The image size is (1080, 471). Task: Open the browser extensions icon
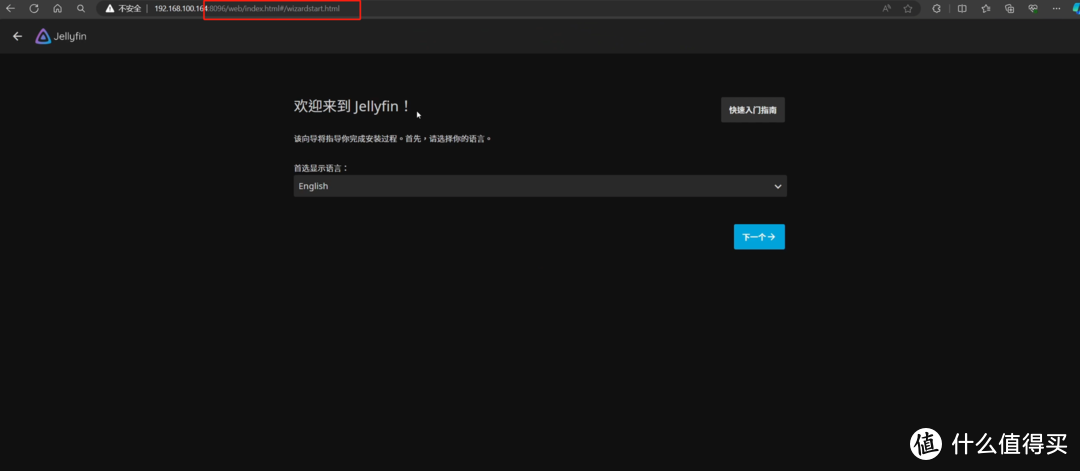pos(936,8)
